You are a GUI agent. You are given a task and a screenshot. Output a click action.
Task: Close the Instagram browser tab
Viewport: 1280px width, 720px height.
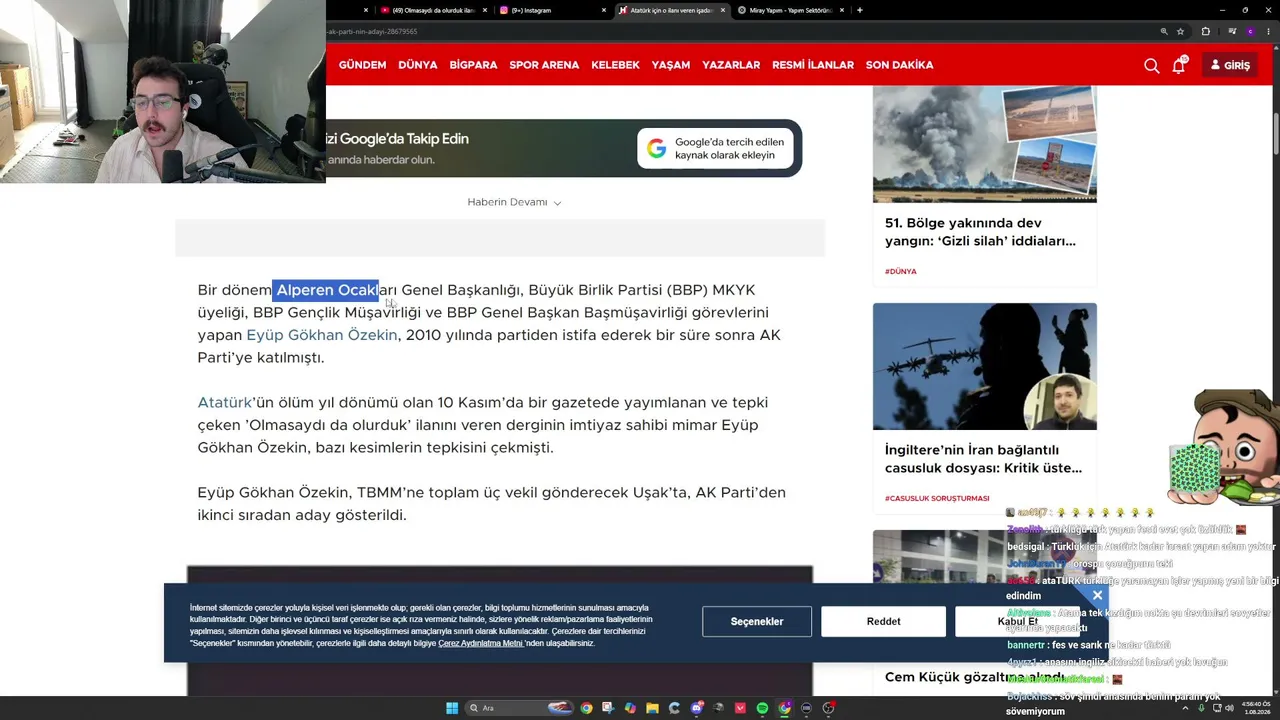point(604,10)
